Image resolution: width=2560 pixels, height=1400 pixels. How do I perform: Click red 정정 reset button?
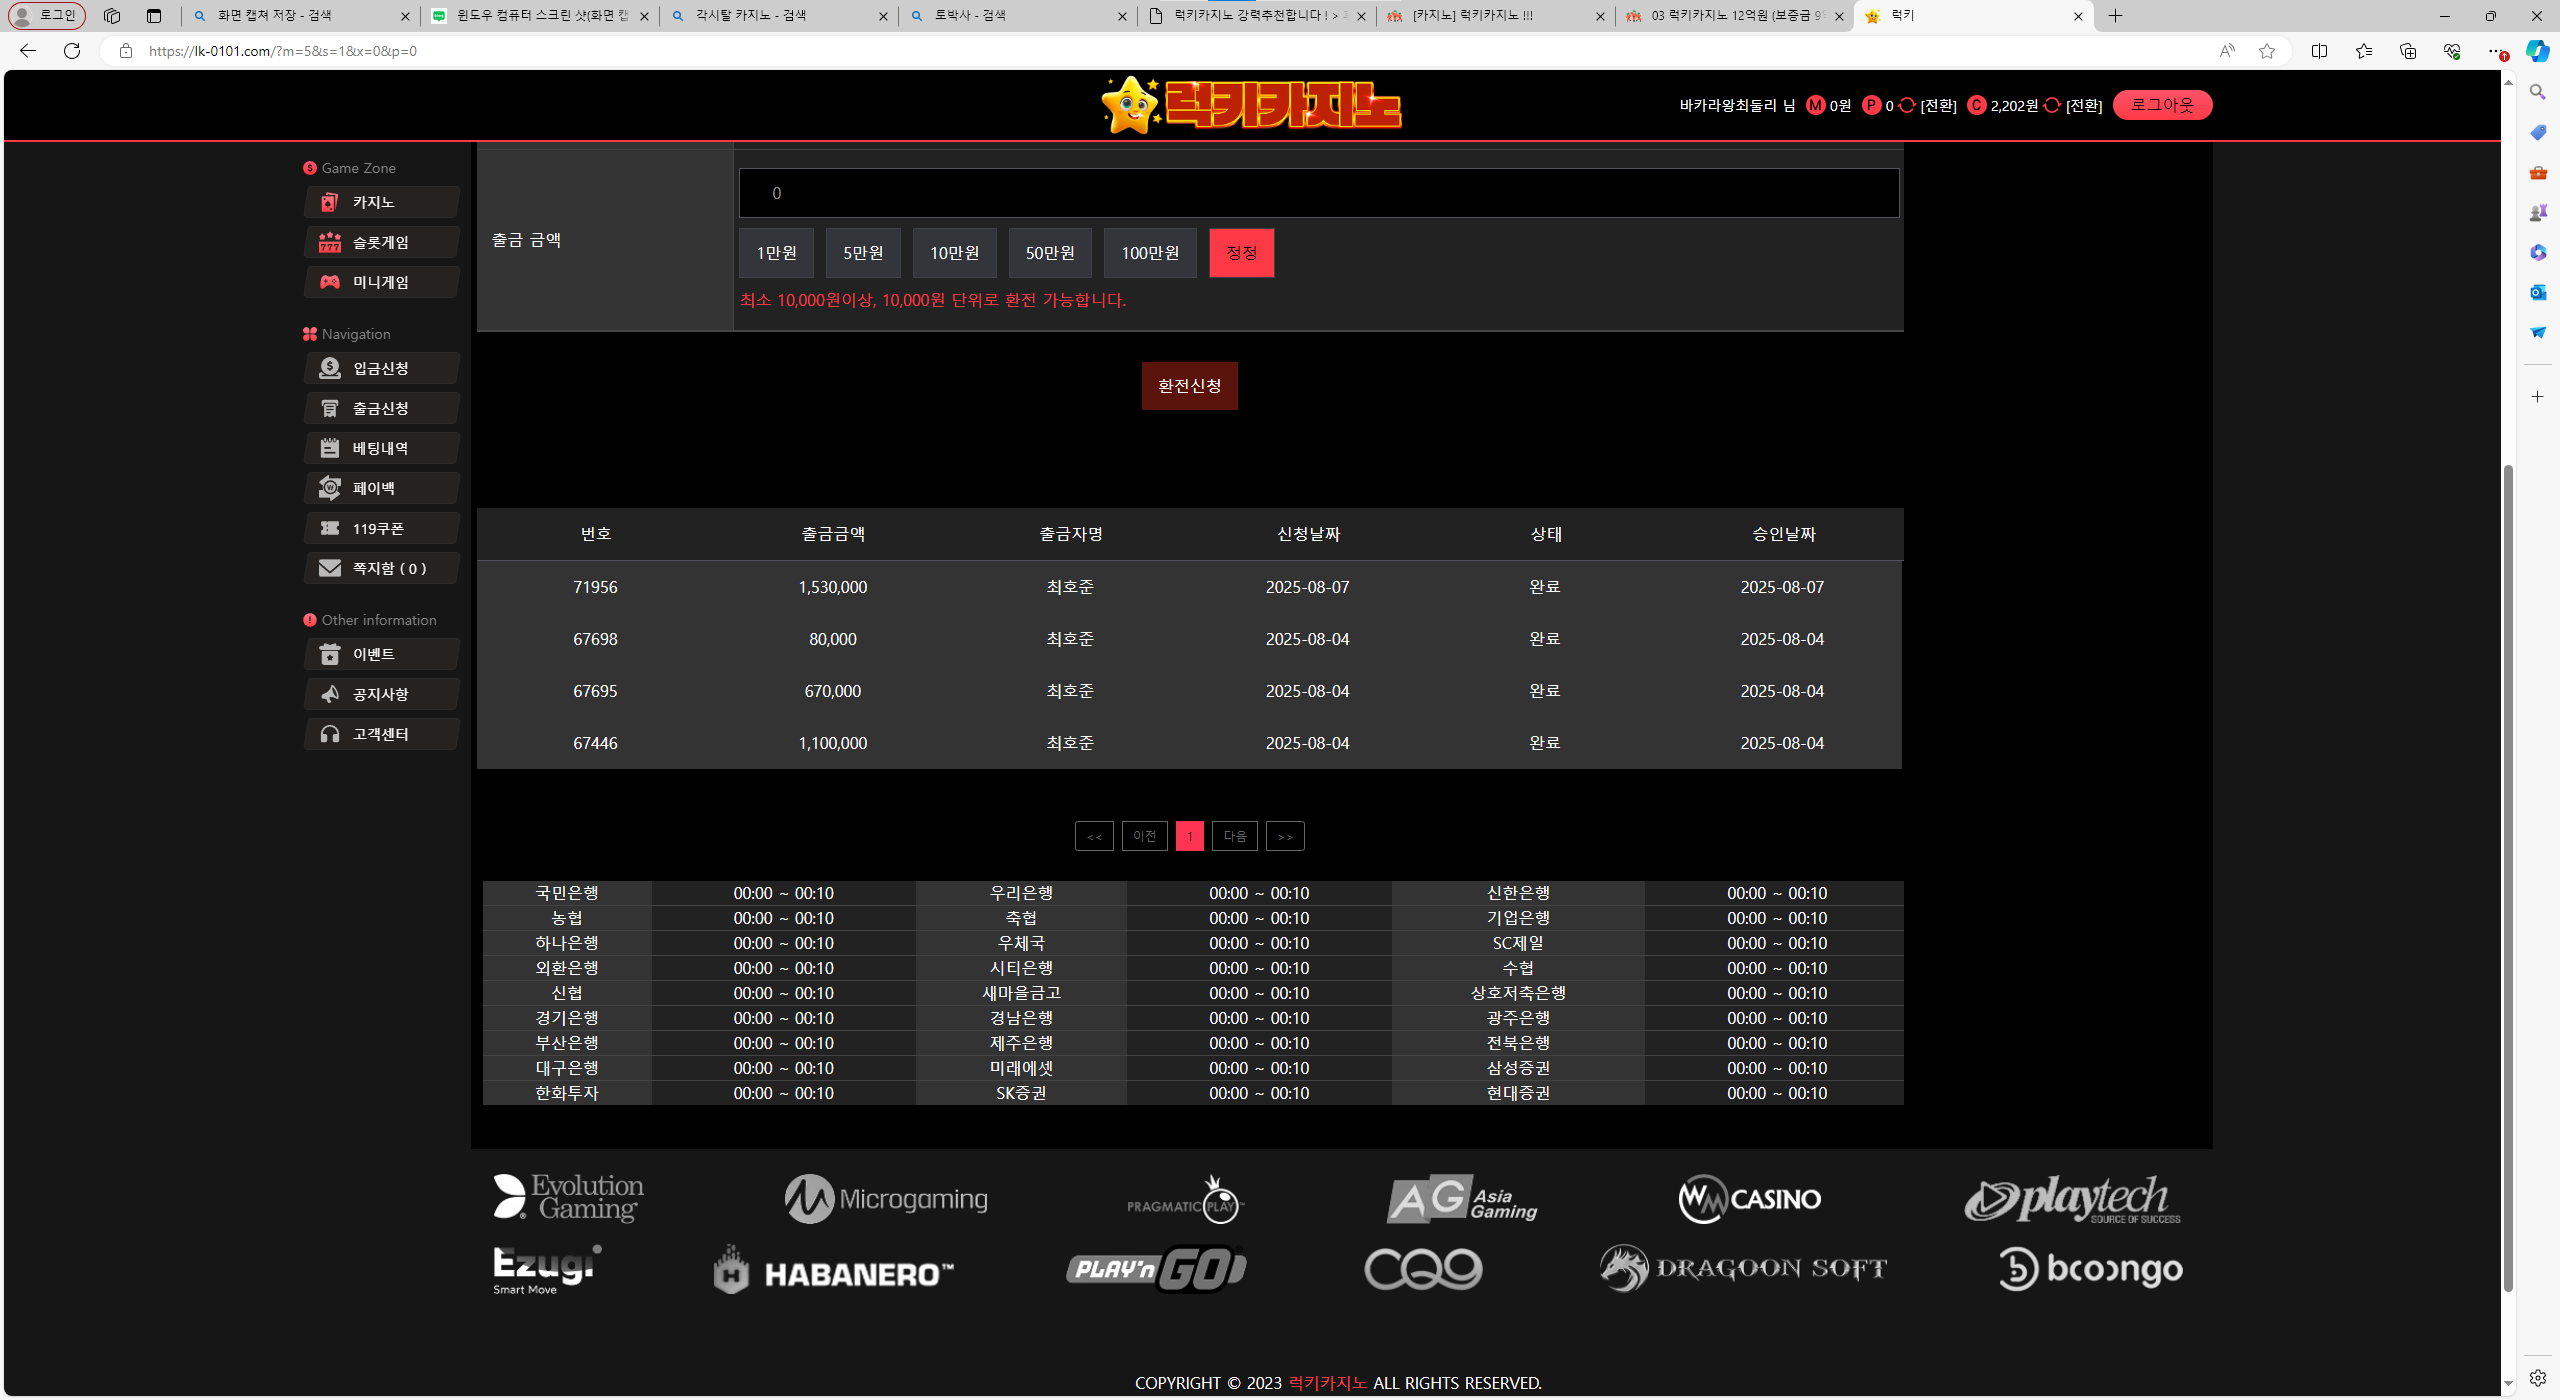1241,253
